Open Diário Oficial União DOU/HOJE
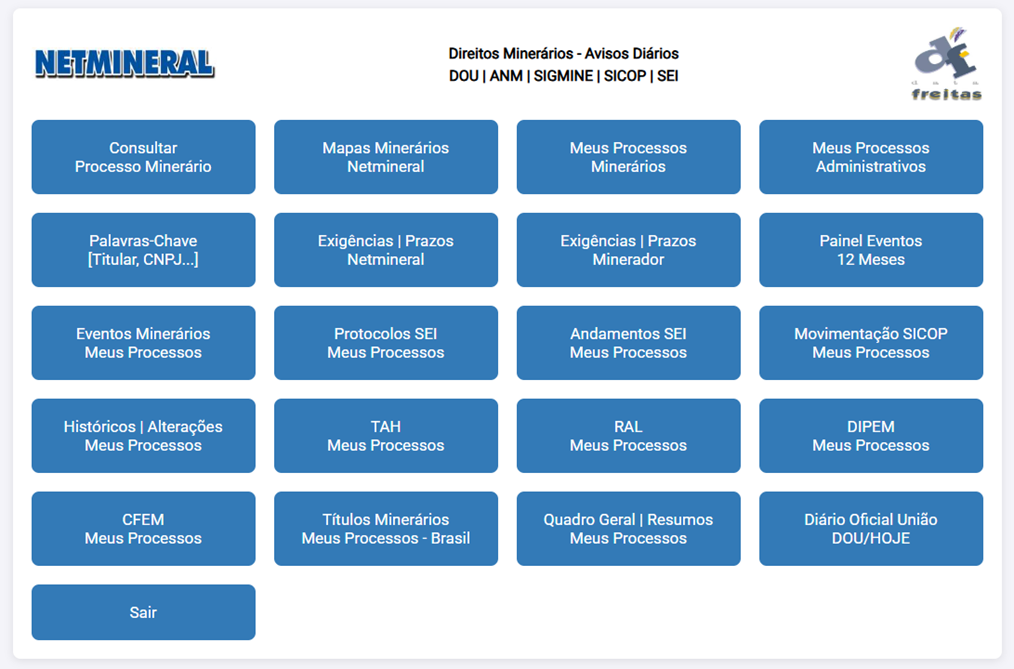Screen dimensions: 1014x669 click(x=871, y=529)
